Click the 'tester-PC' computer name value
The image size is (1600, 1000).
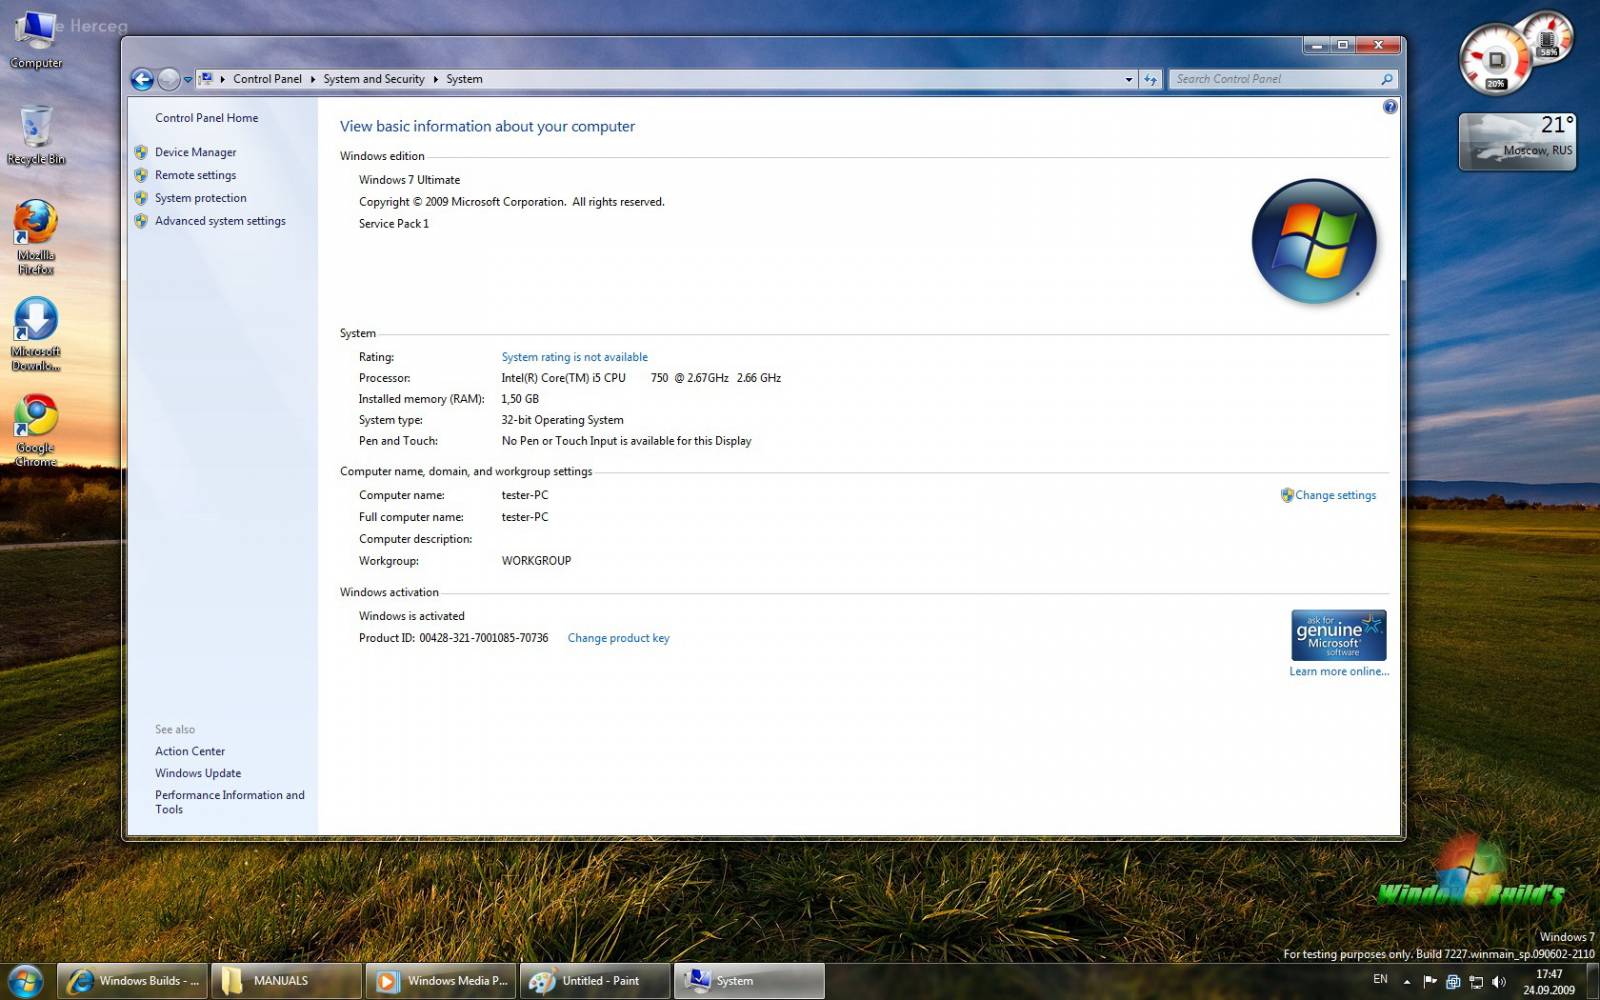point(525,495)
